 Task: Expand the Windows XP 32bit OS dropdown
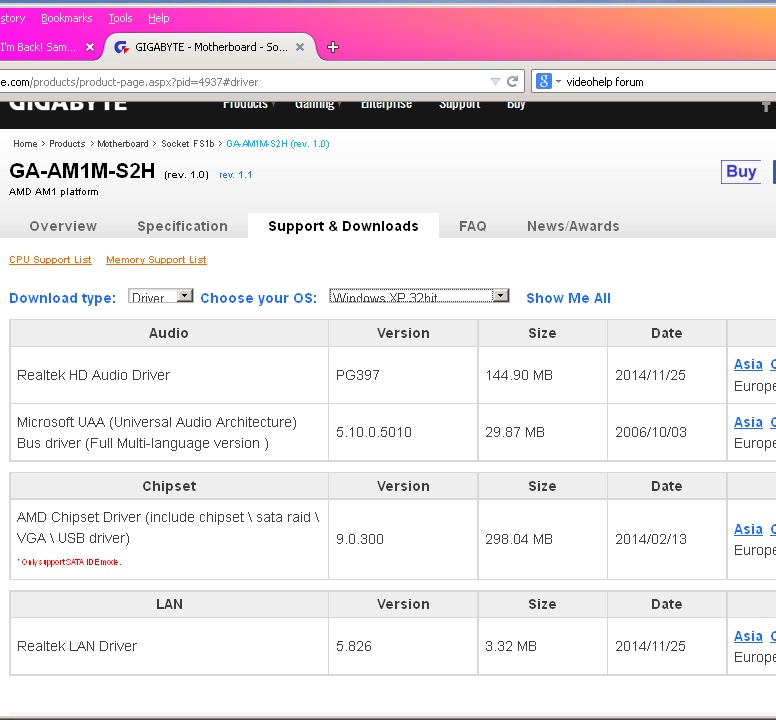pos(419,296)
